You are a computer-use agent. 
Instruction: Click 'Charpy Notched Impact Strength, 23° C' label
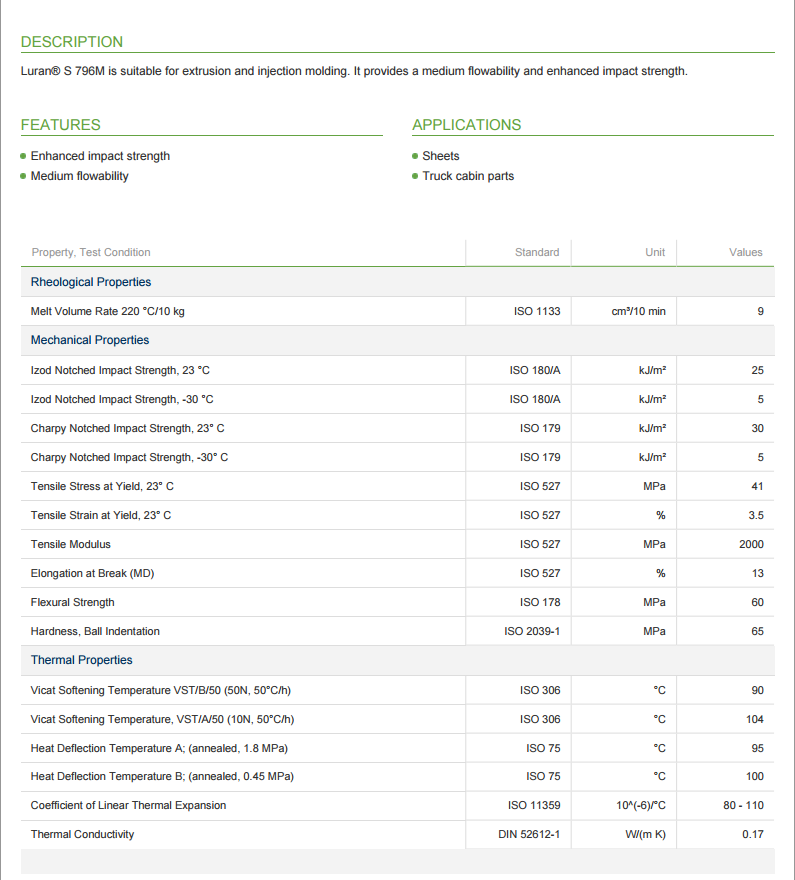coord(127,429)
